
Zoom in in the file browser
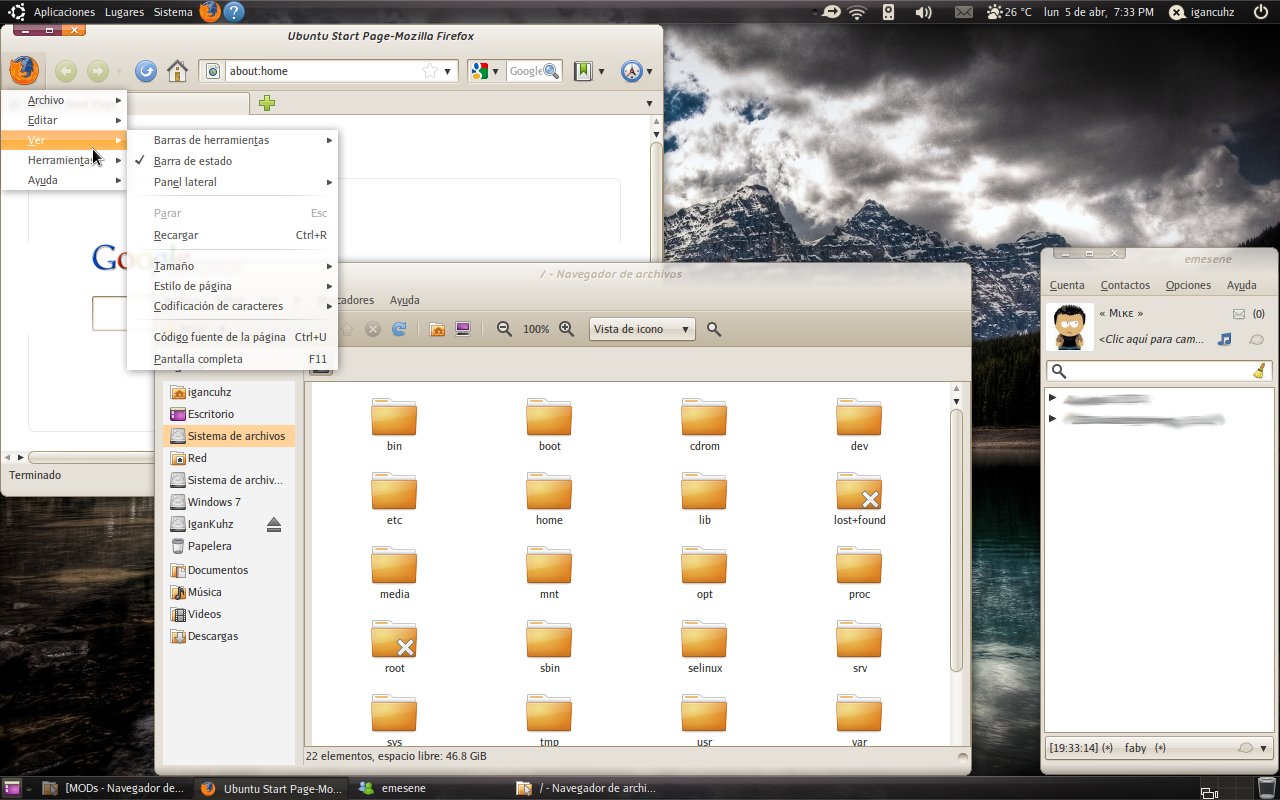coord(566,329)
